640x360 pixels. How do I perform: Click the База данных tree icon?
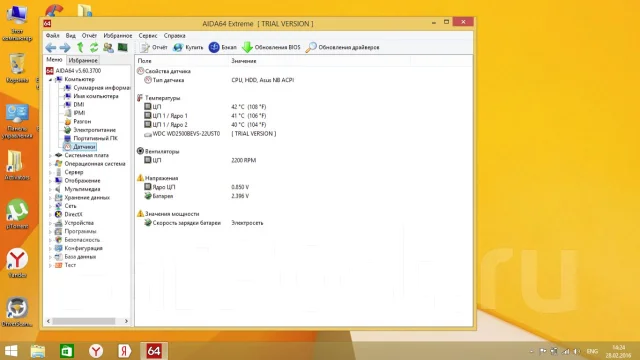pyautogui.click(x=58, y=257)
